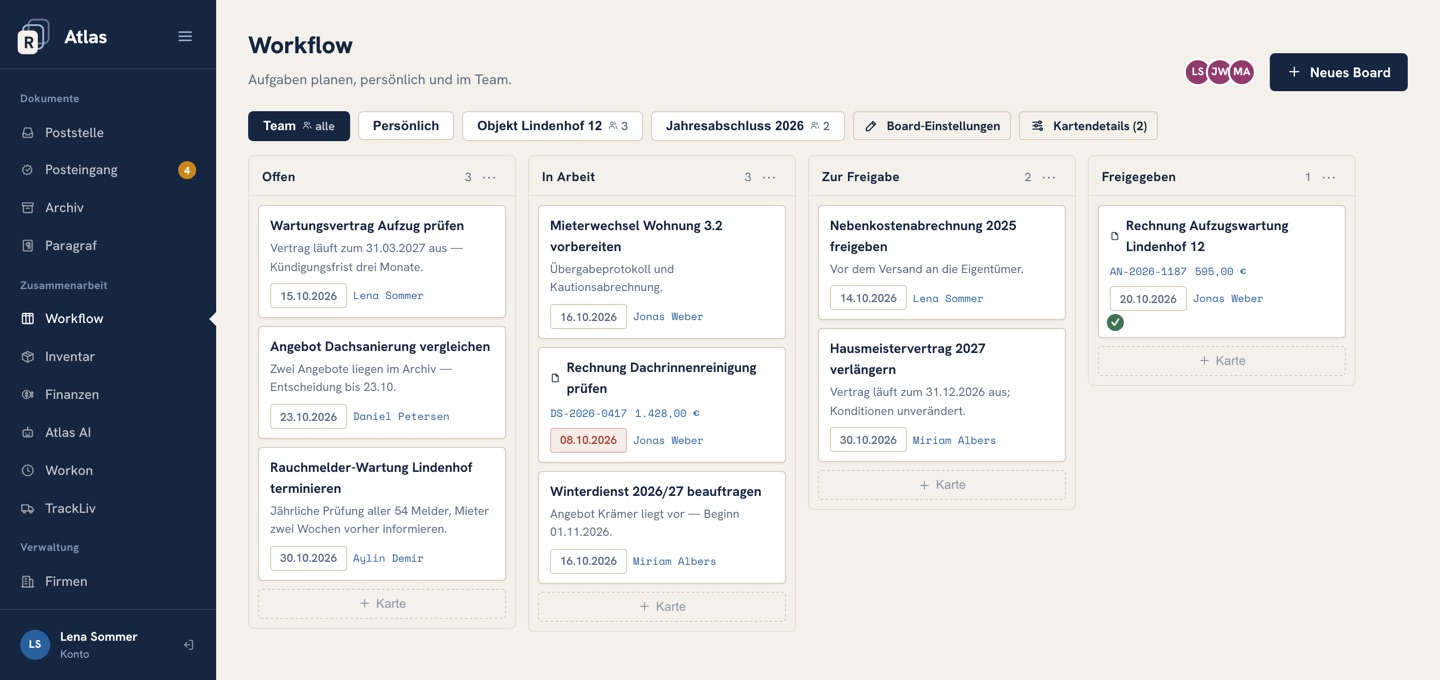Open card Angebot Dachsanierung vergleichen

[382, 382]
